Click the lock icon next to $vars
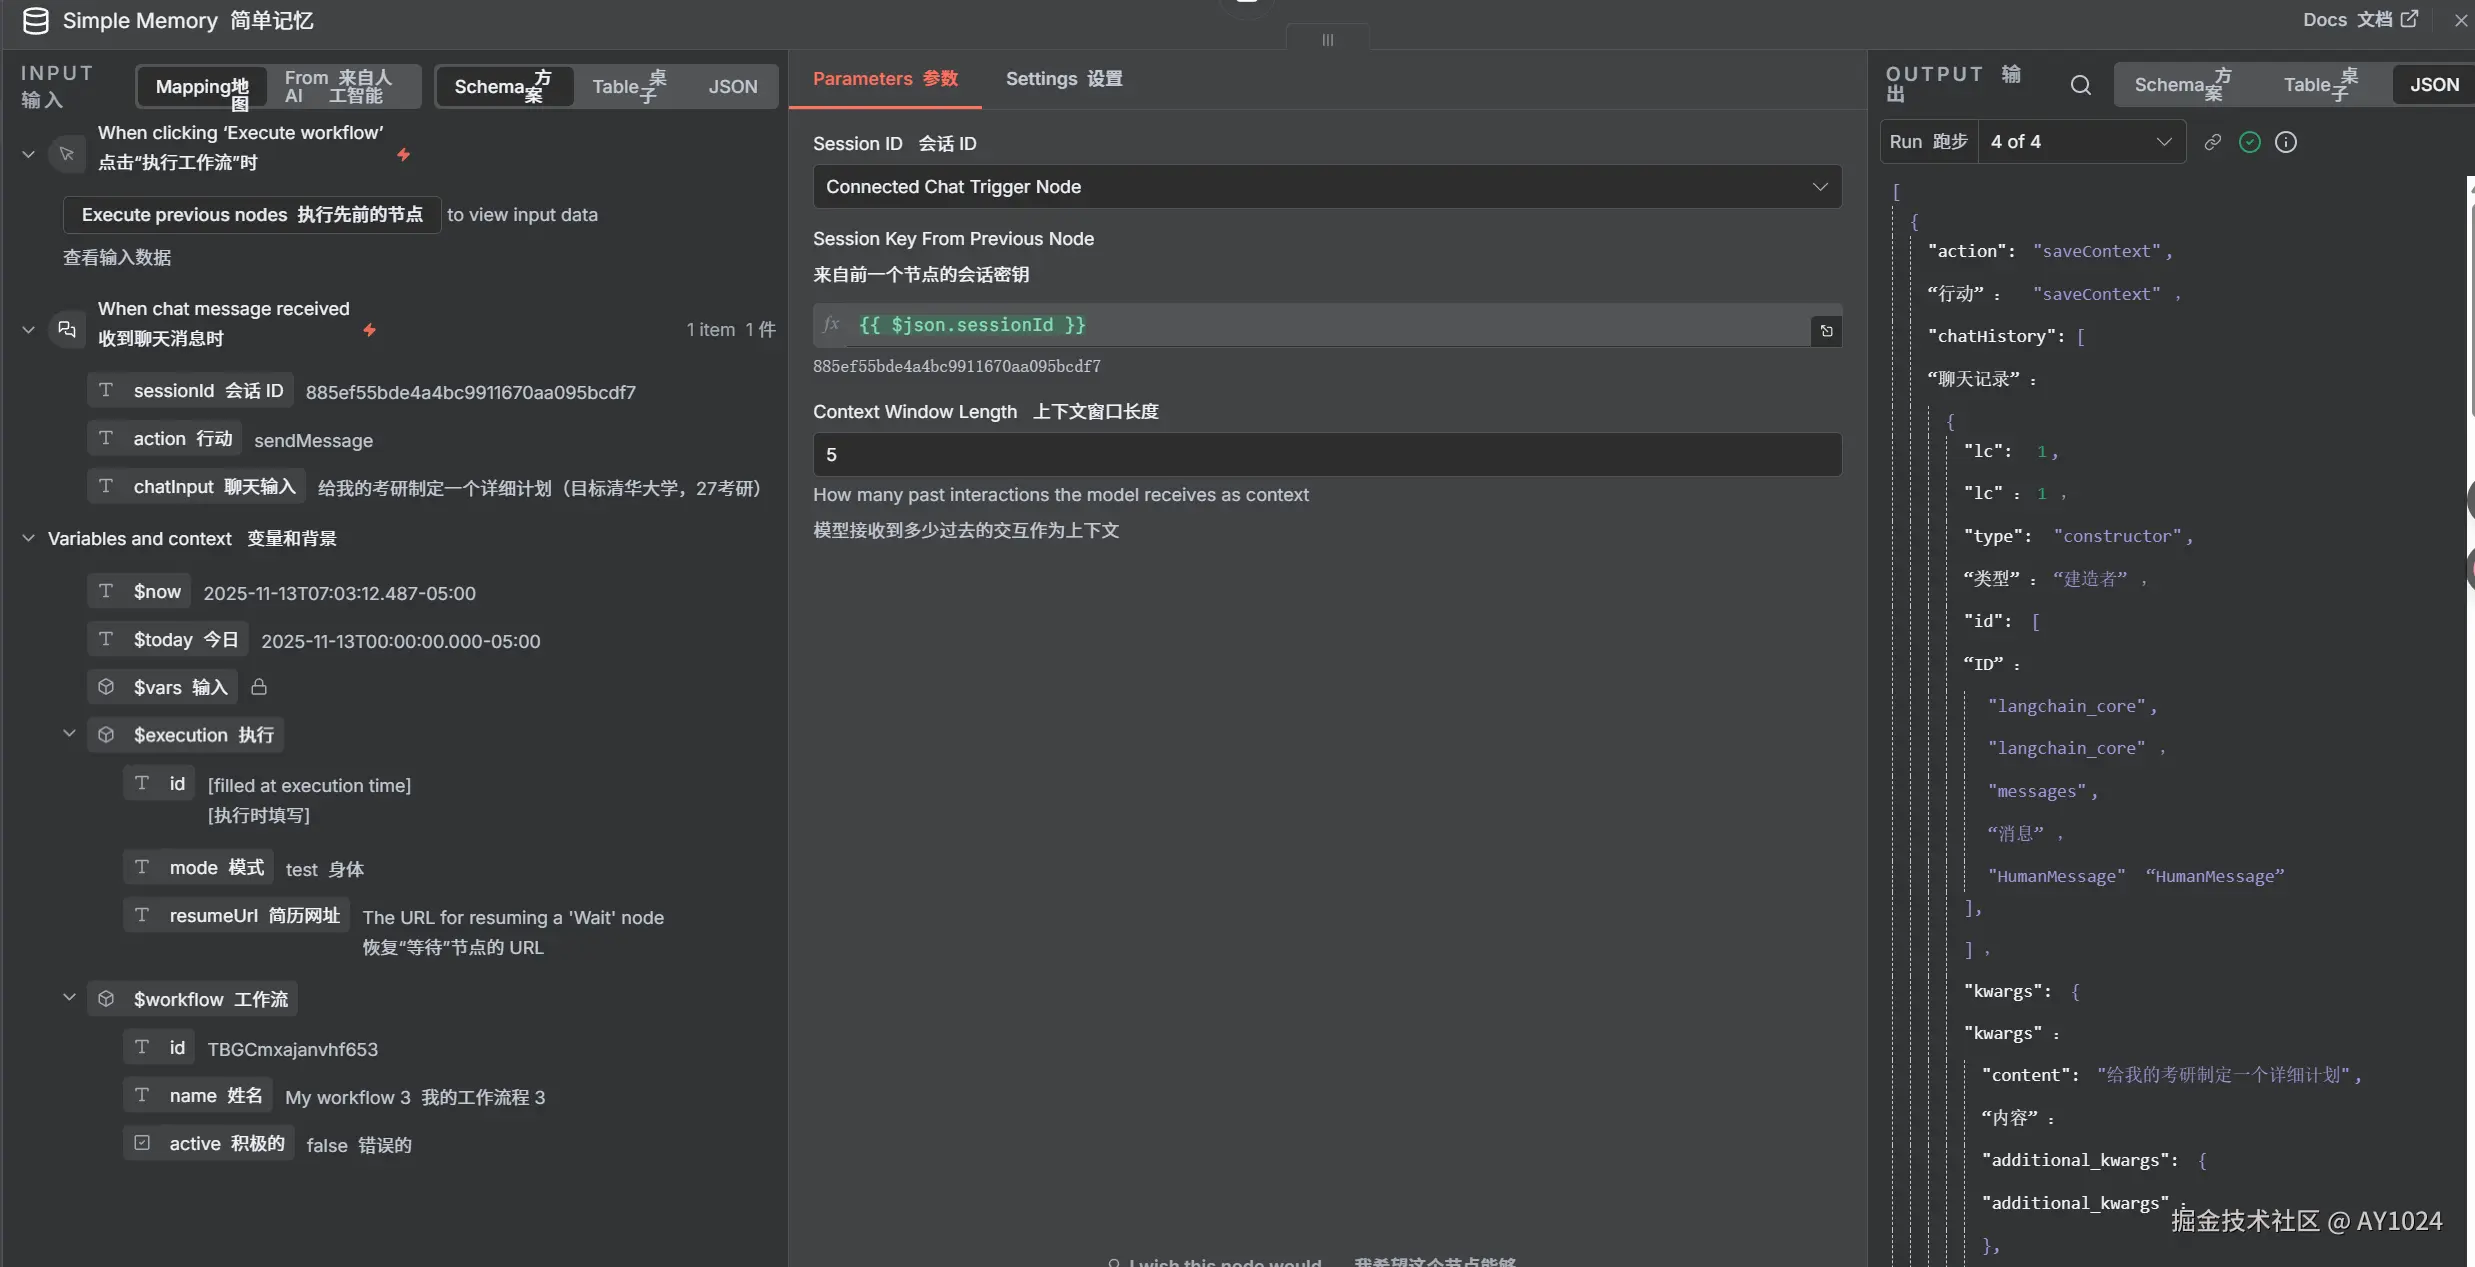Viewport: 2475px width, 1267px height. (x=259, y=687)
